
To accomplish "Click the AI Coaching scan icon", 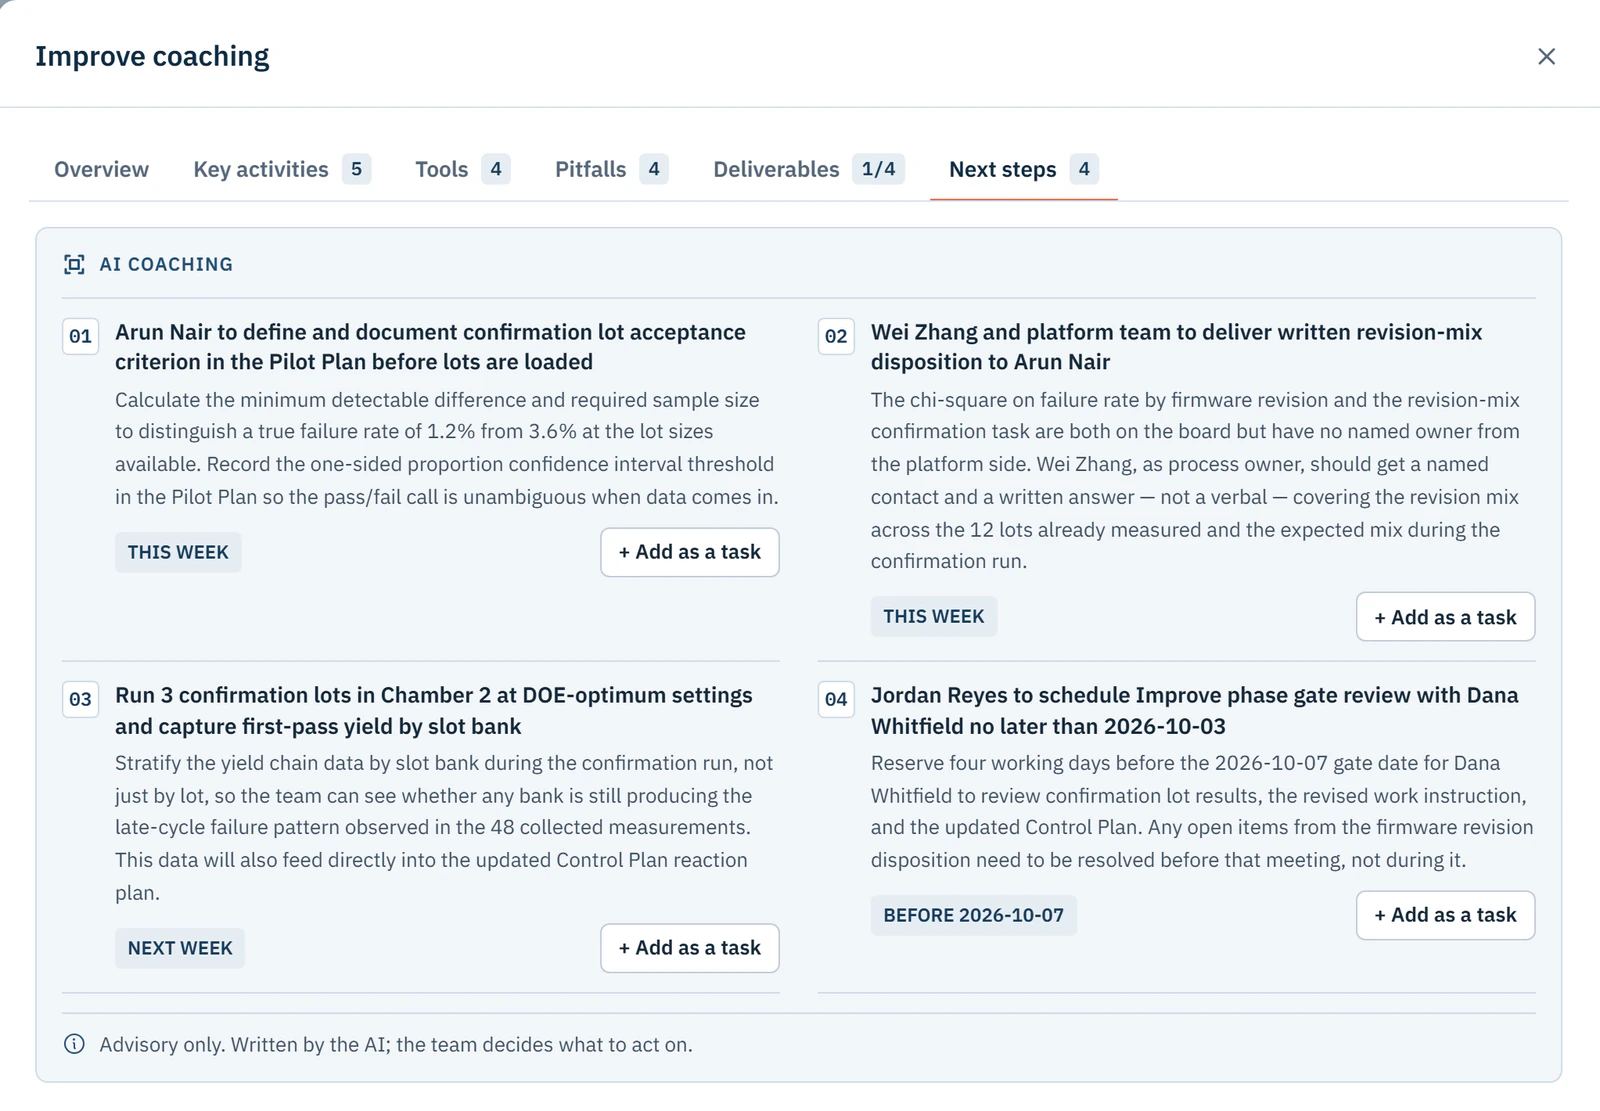I will [x=74, y=264].
